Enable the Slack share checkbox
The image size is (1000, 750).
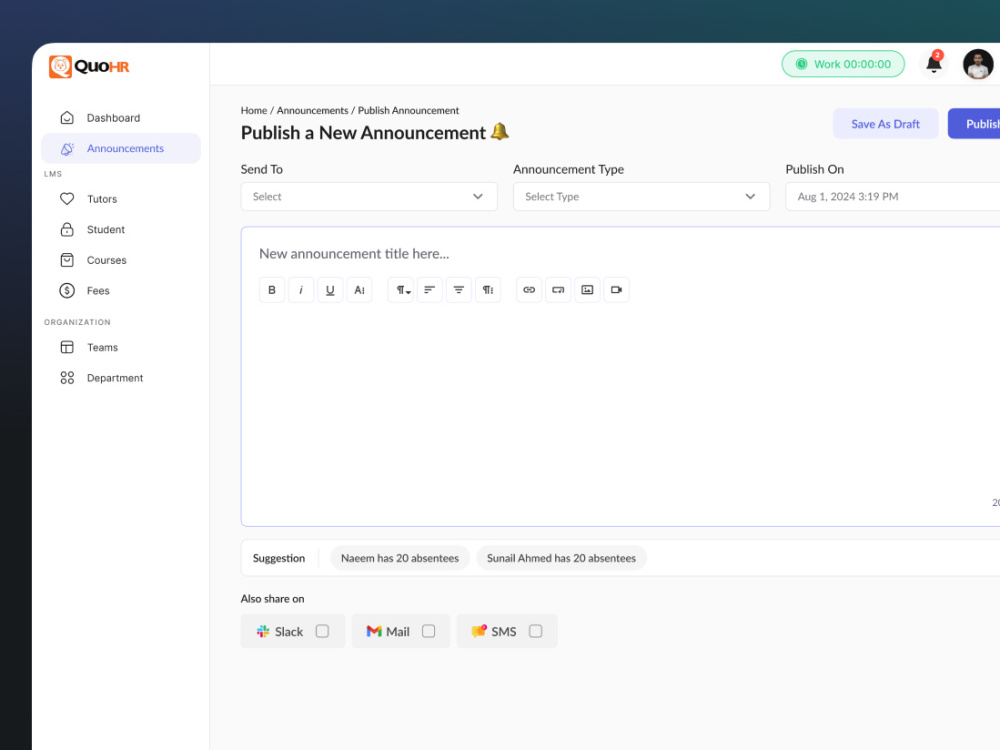(322, 631)
